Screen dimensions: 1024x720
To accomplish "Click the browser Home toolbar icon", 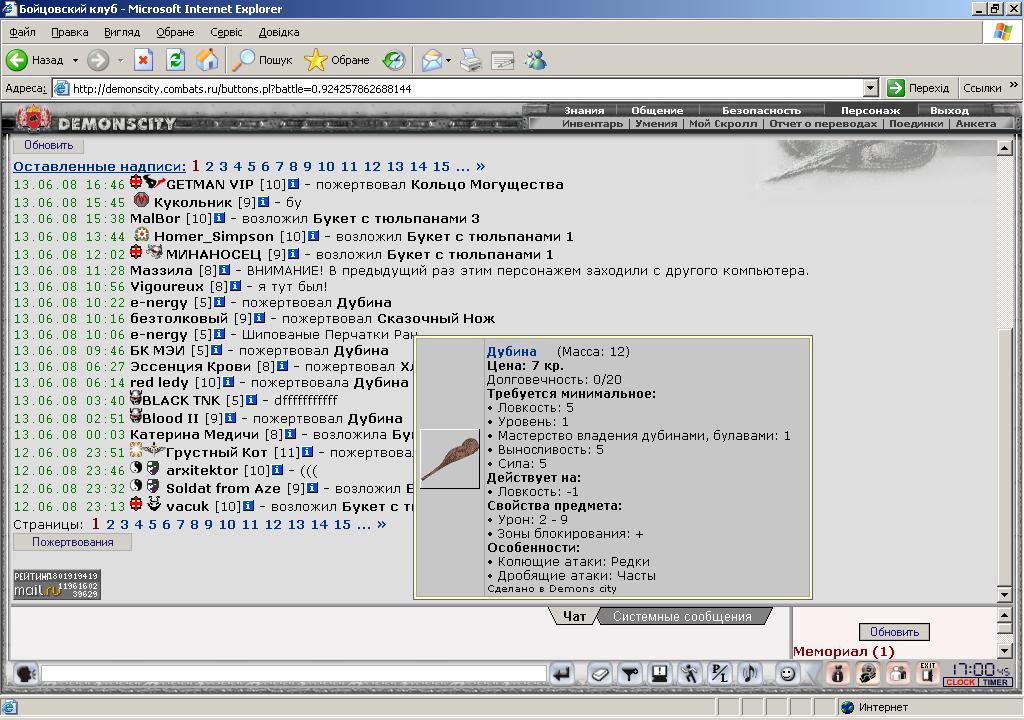I will point(207,60).
